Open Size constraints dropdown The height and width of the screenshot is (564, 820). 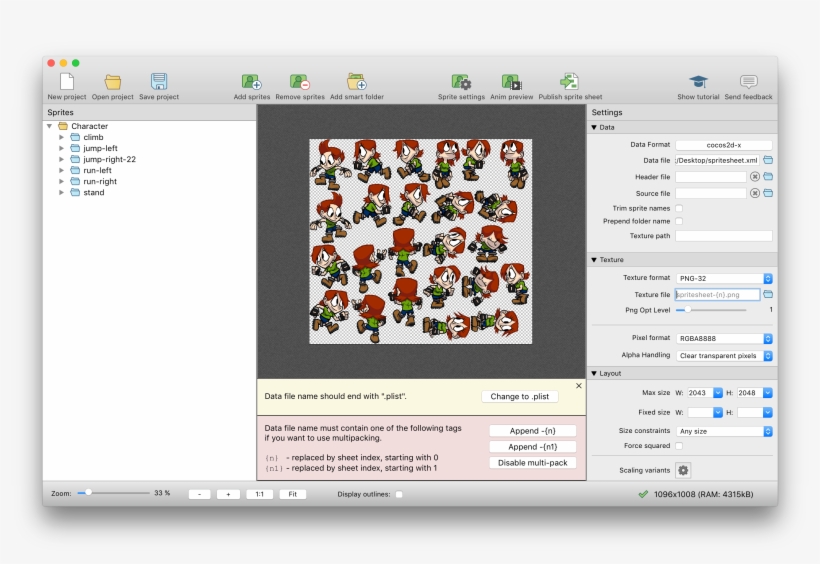[x=724, y=432]
